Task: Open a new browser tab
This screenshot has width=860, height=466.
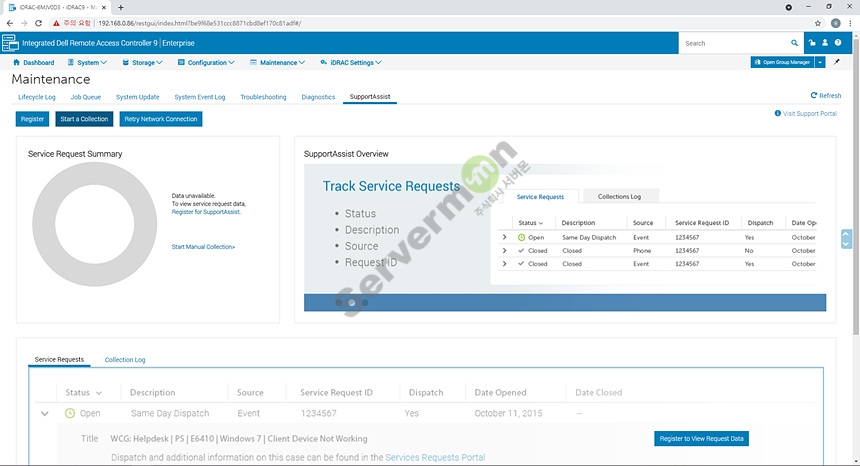Action: (x=121, y=7)
